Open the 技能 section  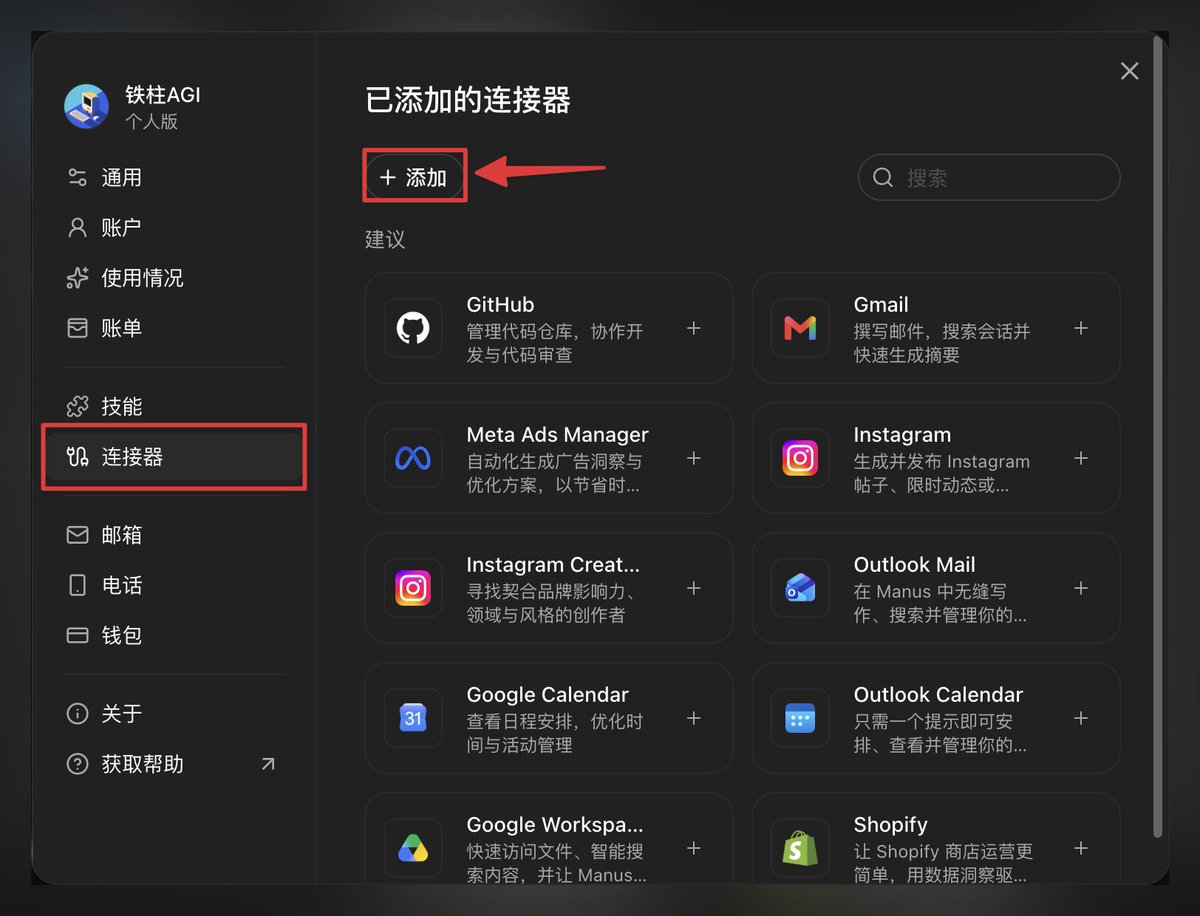[x=174, y=406]
